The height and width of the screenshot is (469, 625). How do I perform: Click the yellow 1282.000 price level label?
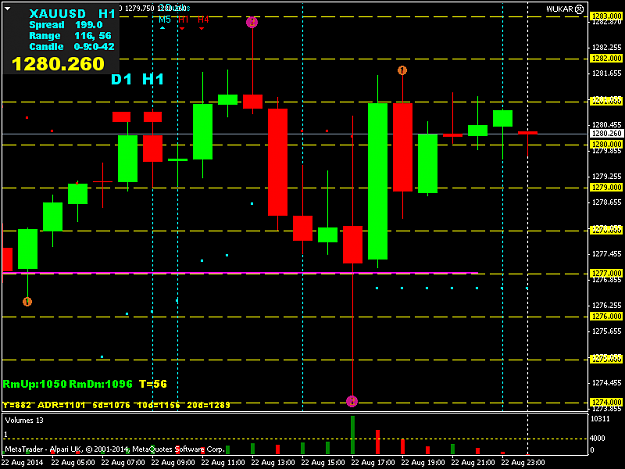click(606, 58)
